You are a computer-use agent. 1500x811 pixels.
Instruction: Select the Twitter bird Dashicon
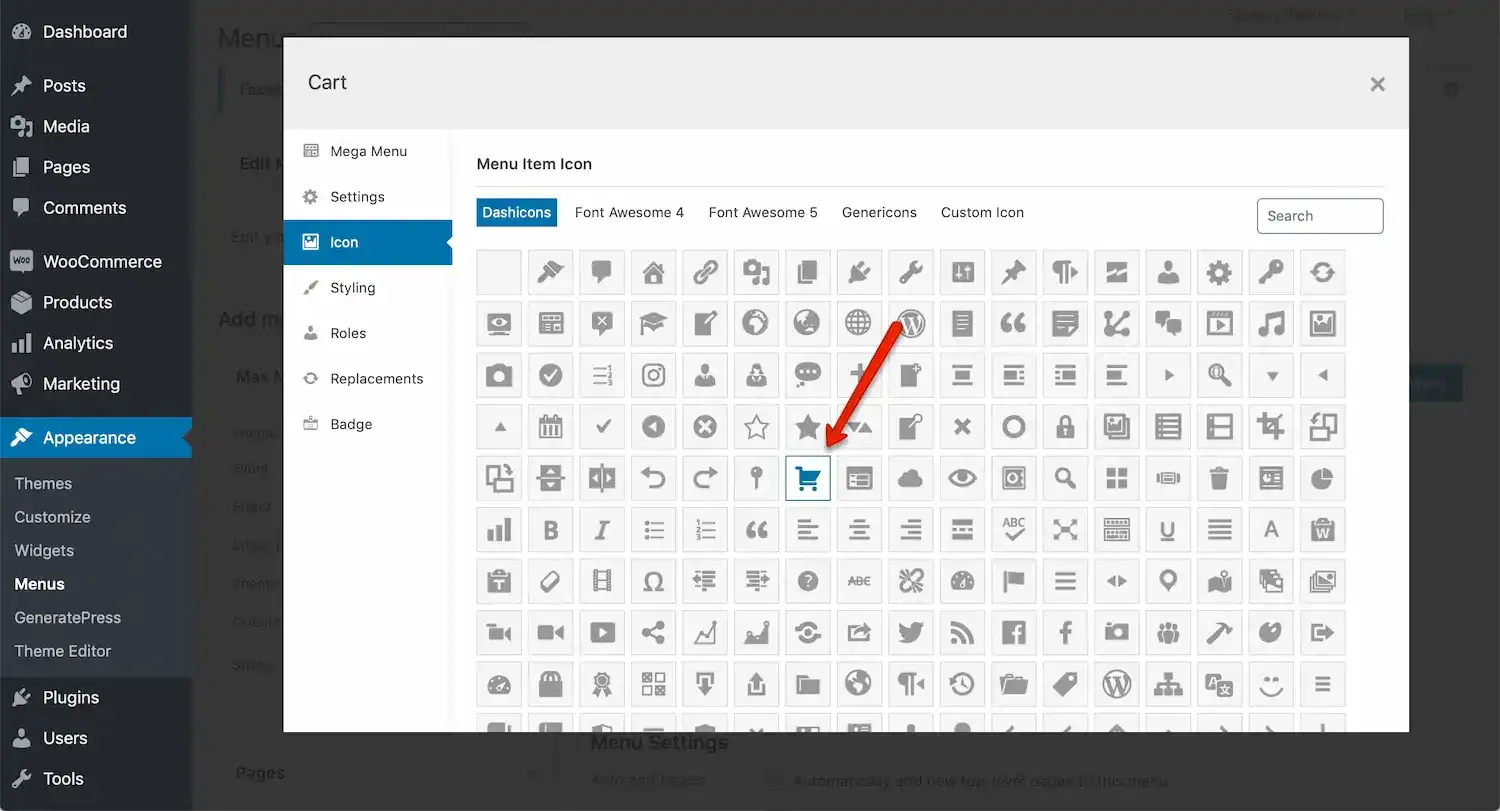(911, 632)
